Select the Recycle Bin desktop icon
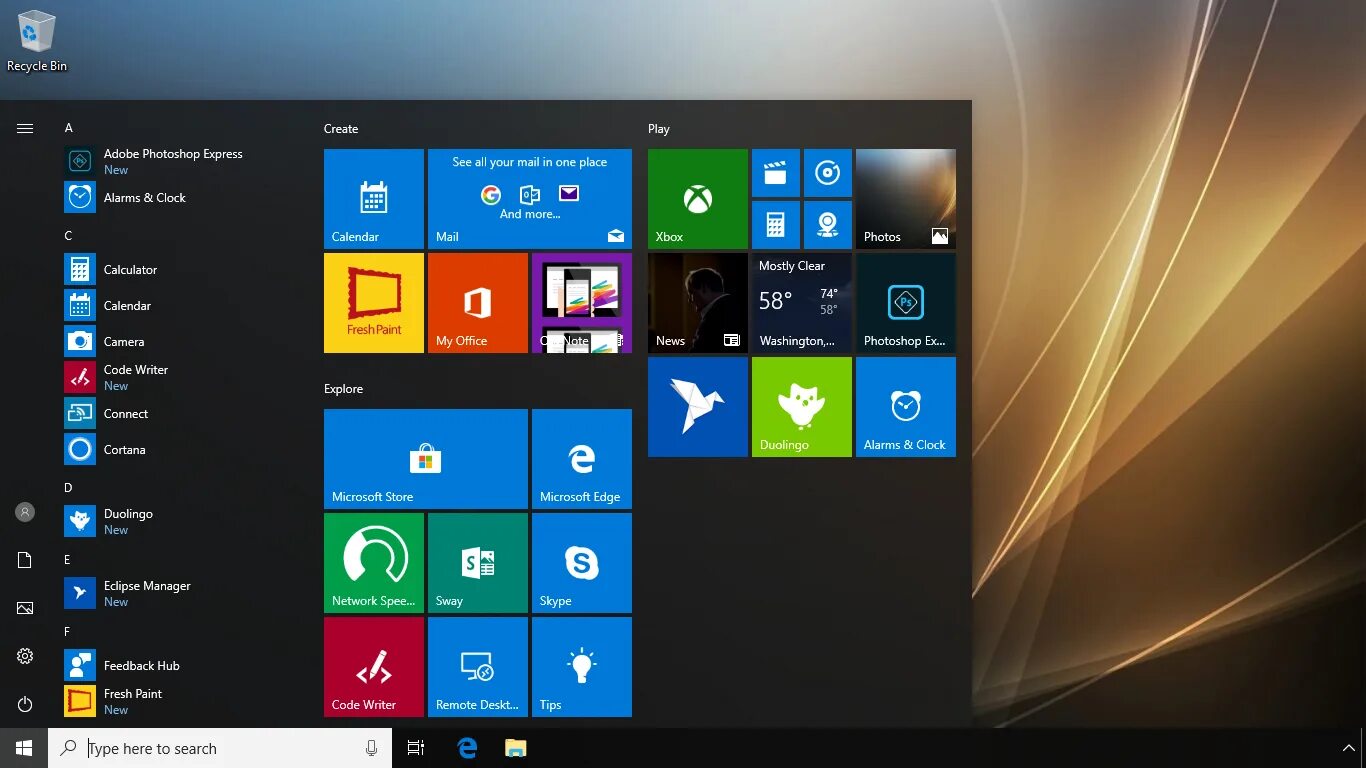This screenshot has height=768, width=1366. click(x=37, y=41)
